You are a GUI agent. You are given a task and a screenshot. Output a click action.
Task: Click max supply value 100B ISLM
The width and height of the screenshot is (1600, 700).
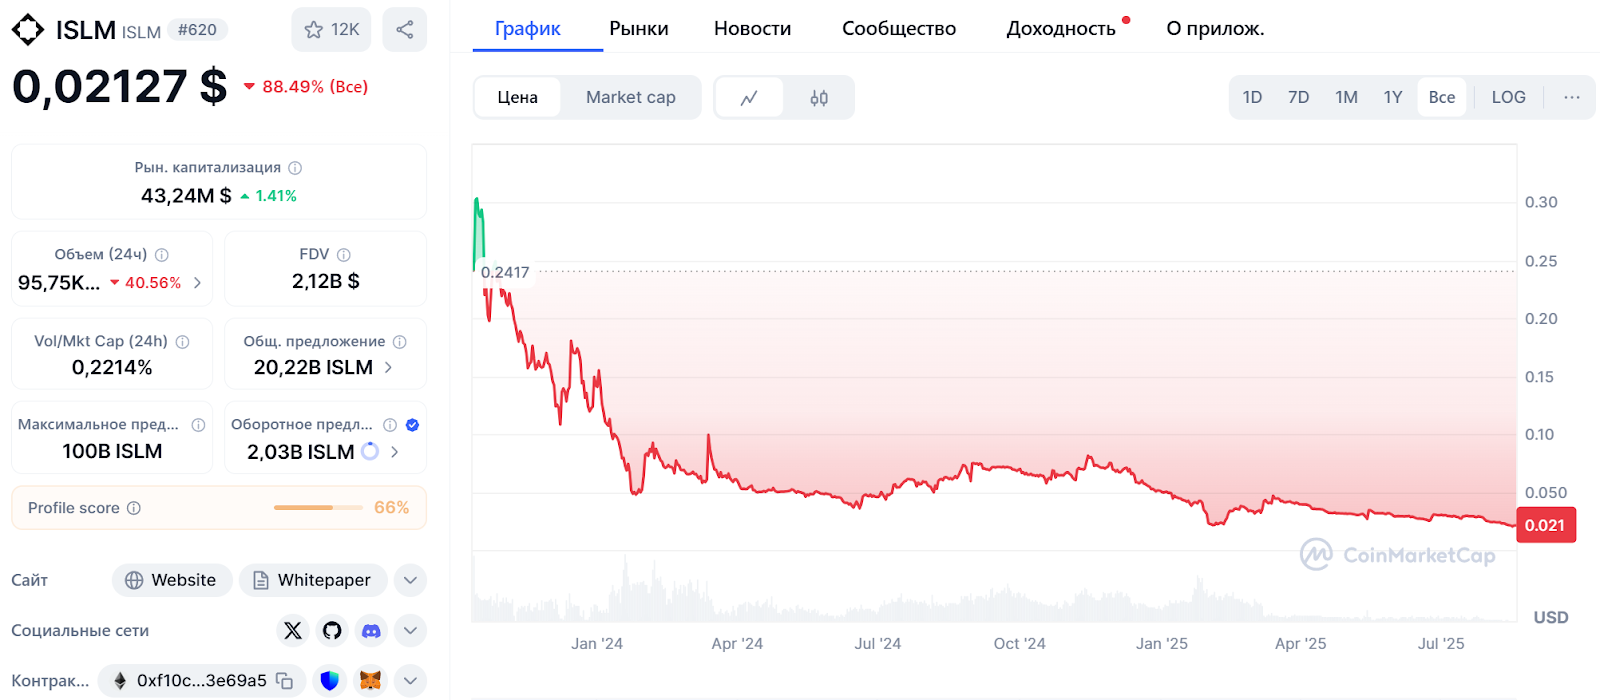(x=112, y=452)
